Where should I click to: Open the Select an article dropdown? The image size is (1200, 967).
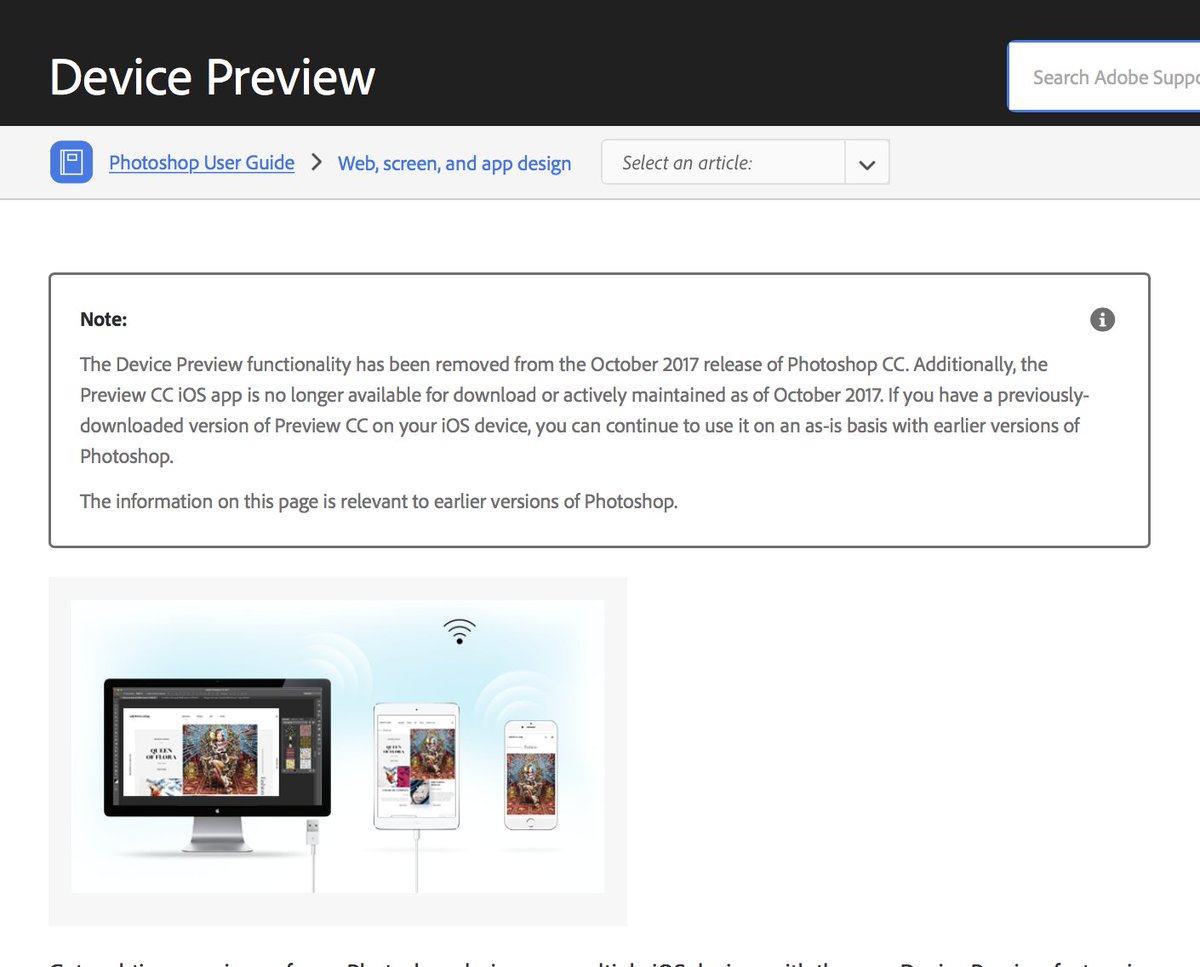pos(745,162)
